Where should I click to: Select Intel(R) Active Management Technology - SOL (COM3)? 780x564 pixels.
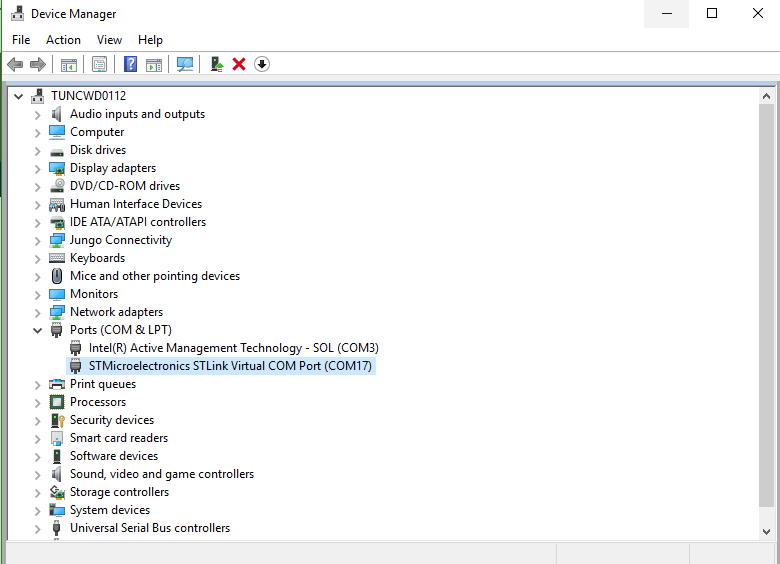(x=234, y=348)
